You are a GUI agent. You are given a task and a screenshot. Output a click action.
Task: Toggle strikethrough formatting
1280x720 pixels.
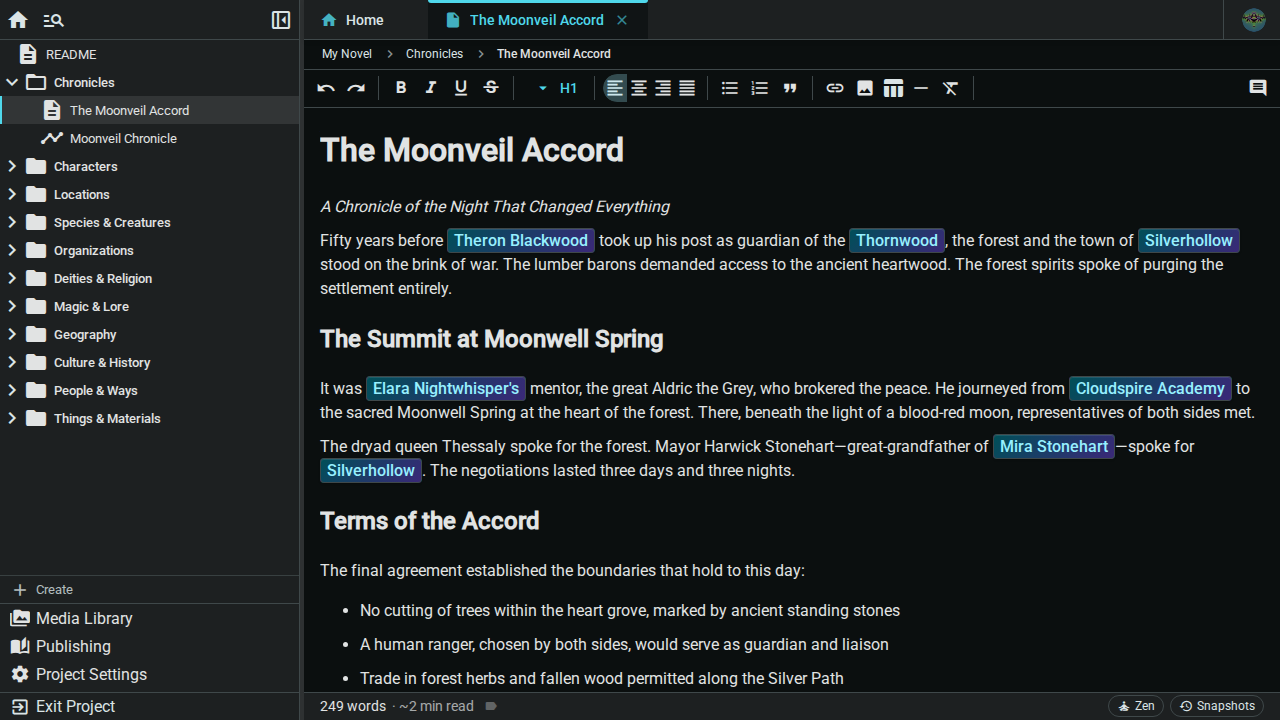(x=491, y=88)
